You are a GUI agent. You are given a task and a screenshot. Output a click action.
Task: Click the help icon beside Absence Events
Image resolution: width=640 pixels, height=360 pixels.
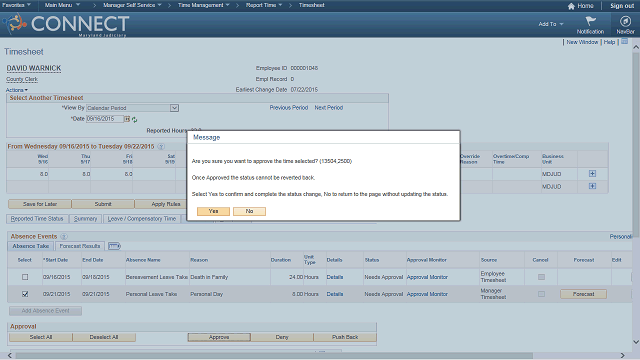64,236
